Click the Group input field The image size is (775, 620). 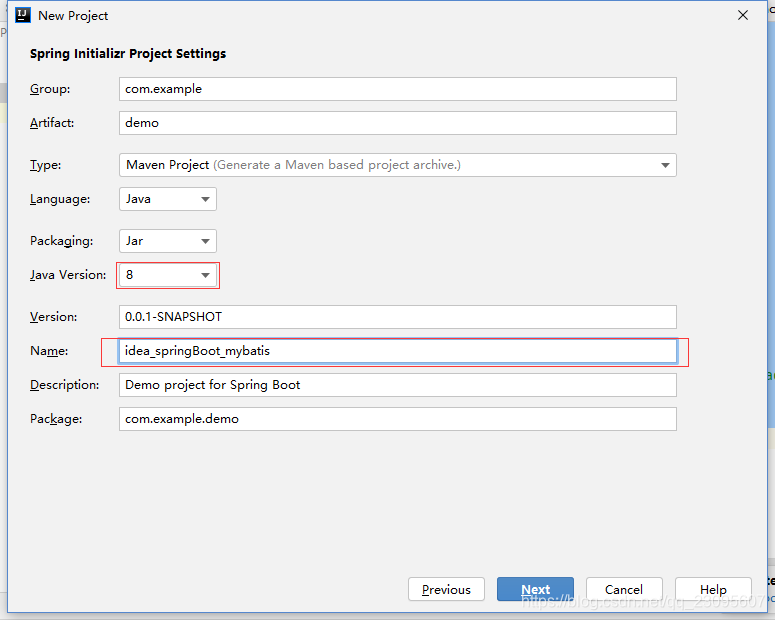click(397, 89)
